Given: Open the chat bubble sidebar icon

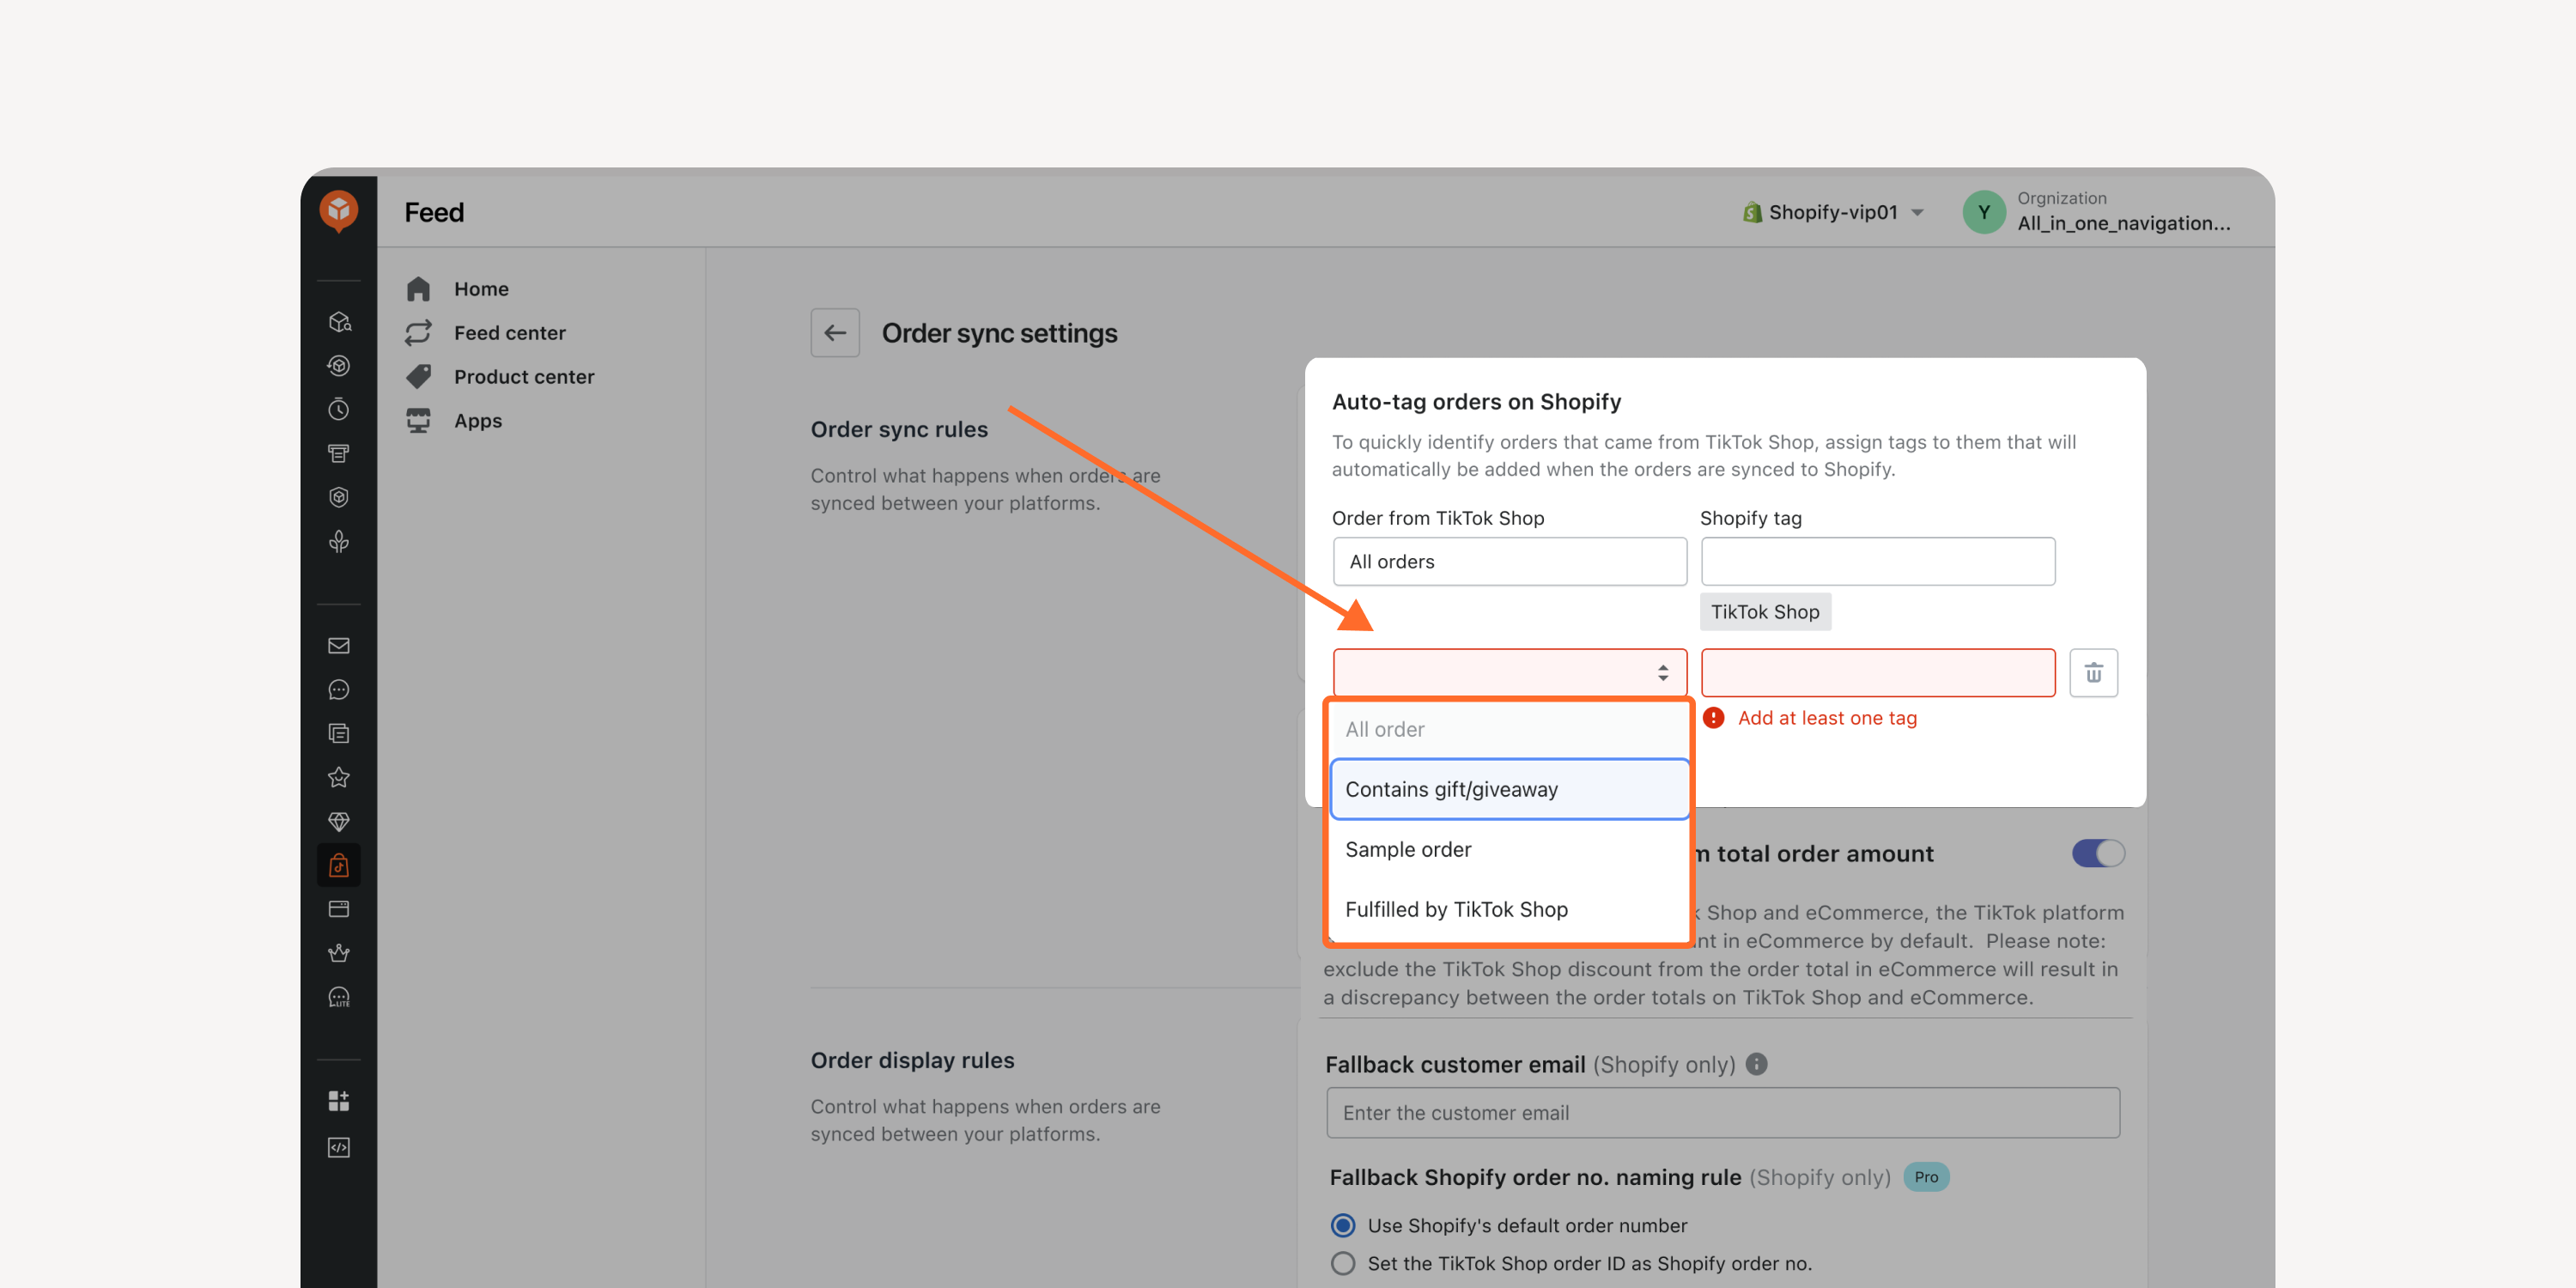Looking at the screenshot, I should [x=339, y=690].
